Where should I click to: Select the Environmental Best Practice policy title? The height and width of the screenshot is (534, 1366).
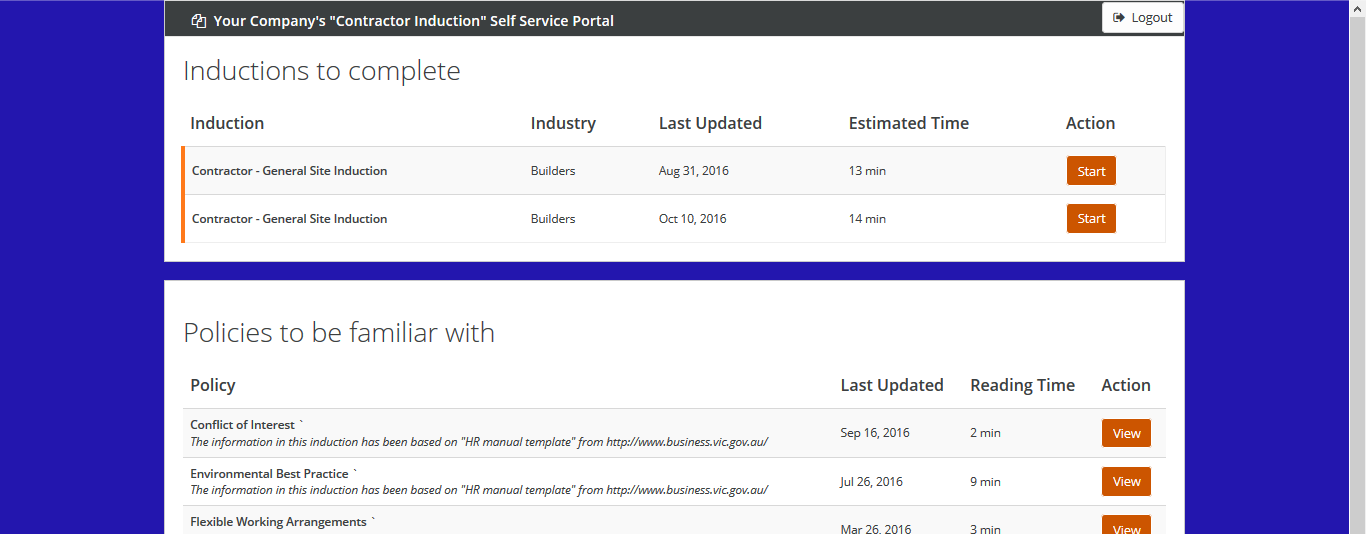(x=269, y=473)
